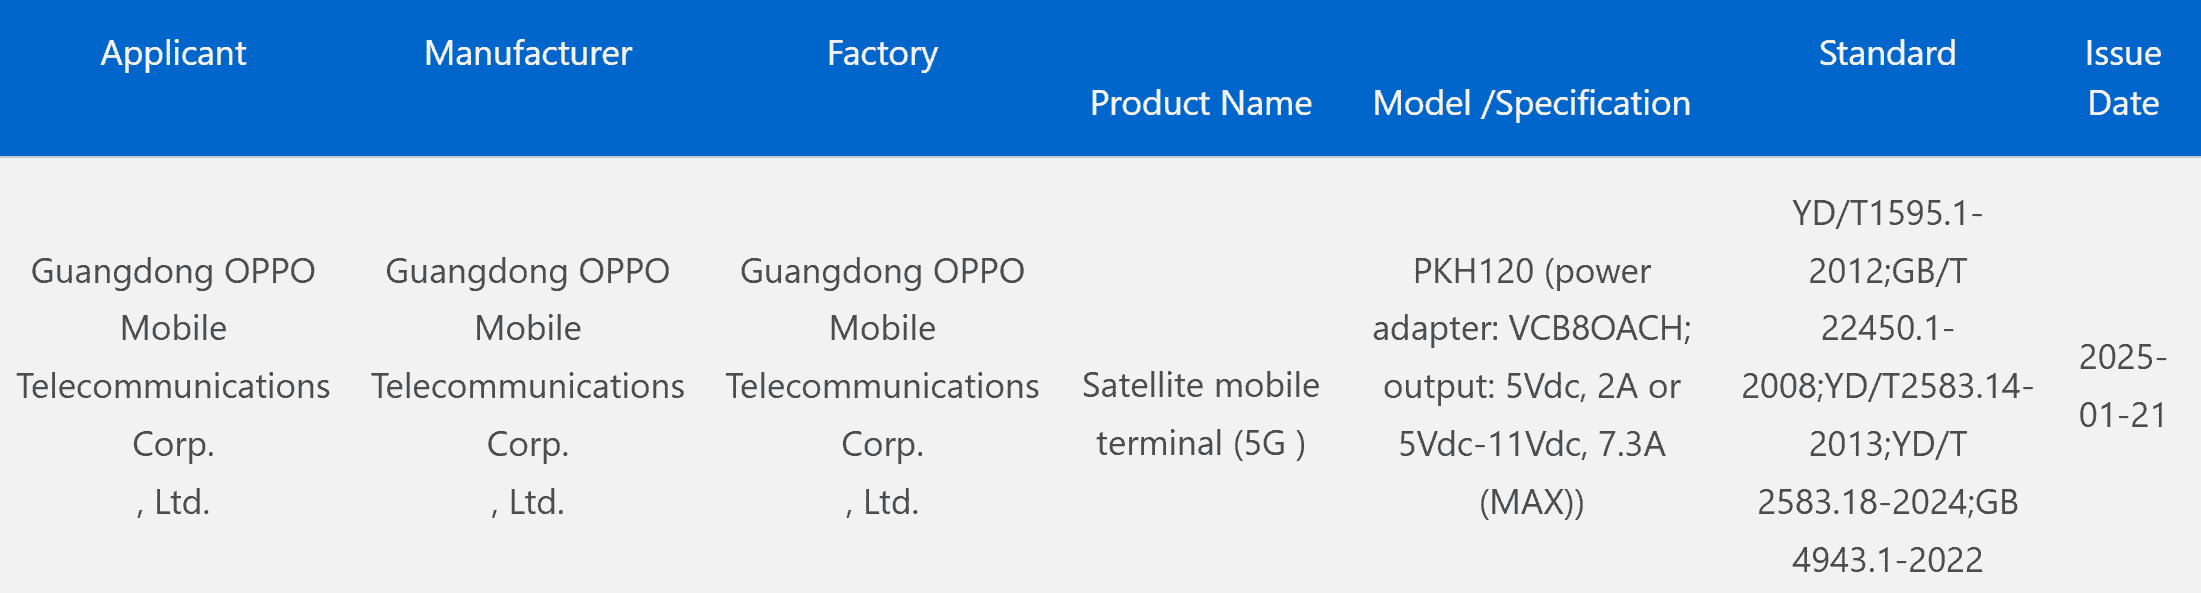
Task: Select Telecommunications in the Manufacturer cell
Action: [528, 386]
